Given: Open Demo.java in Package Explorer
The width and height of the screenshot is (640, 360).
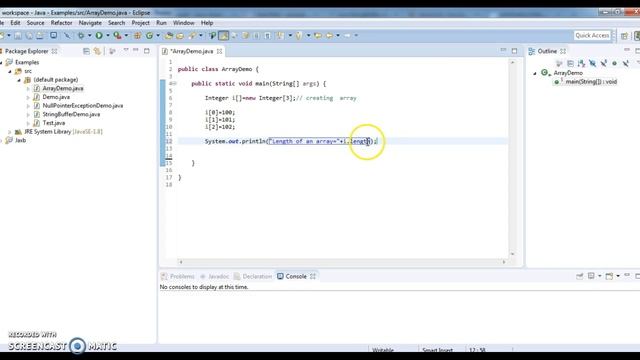Looking at the screenshot, I should point(56,97).
